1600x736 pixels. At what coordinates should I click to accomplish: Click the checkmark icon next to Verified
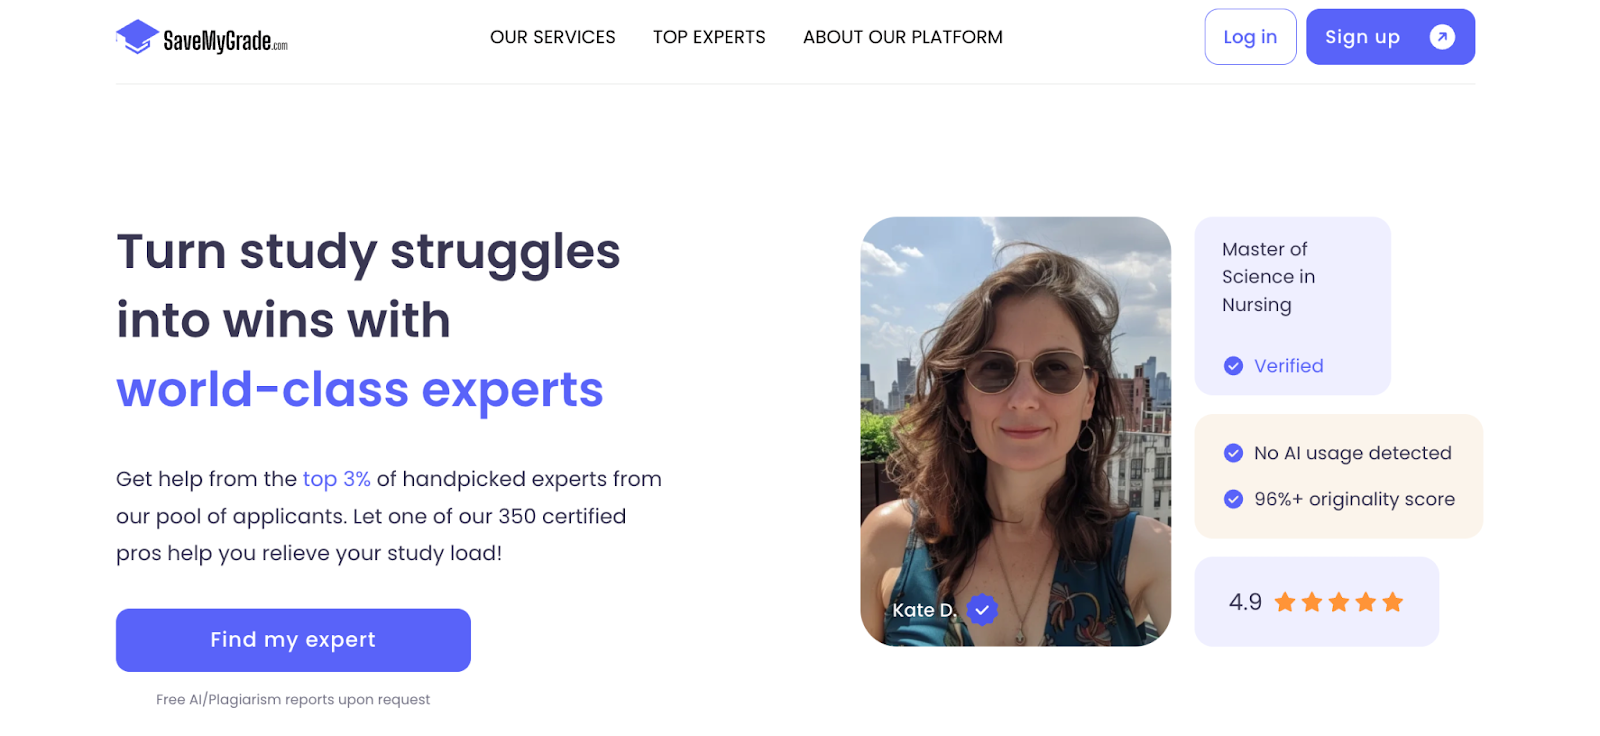click(1233, 366)
